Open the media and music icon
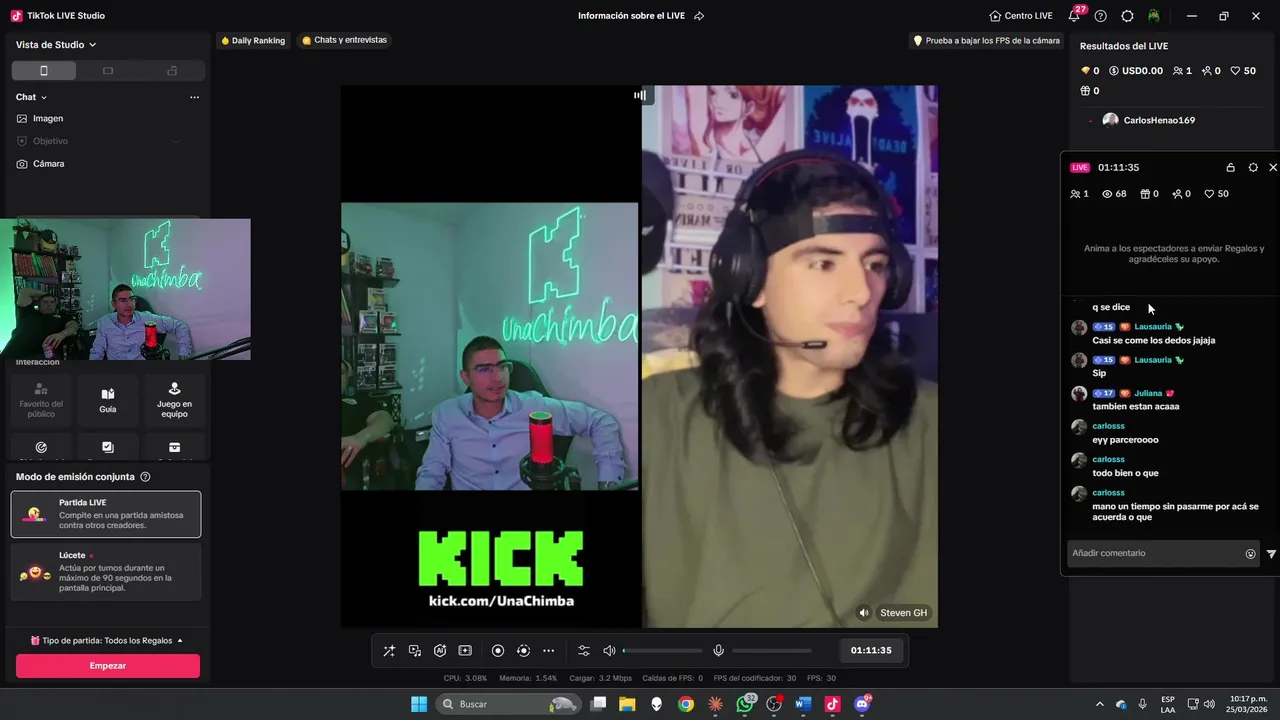 (x=414, y=651)
